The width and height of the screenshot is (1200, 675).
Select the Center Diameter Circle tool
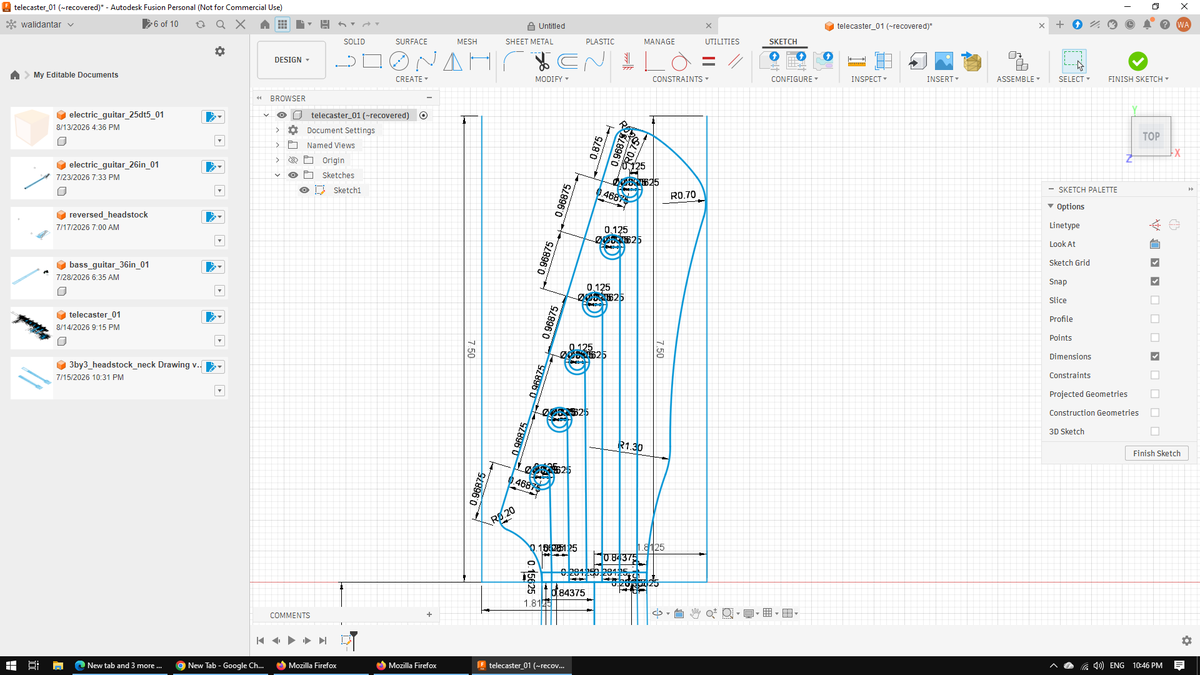[x=398, y=61]
